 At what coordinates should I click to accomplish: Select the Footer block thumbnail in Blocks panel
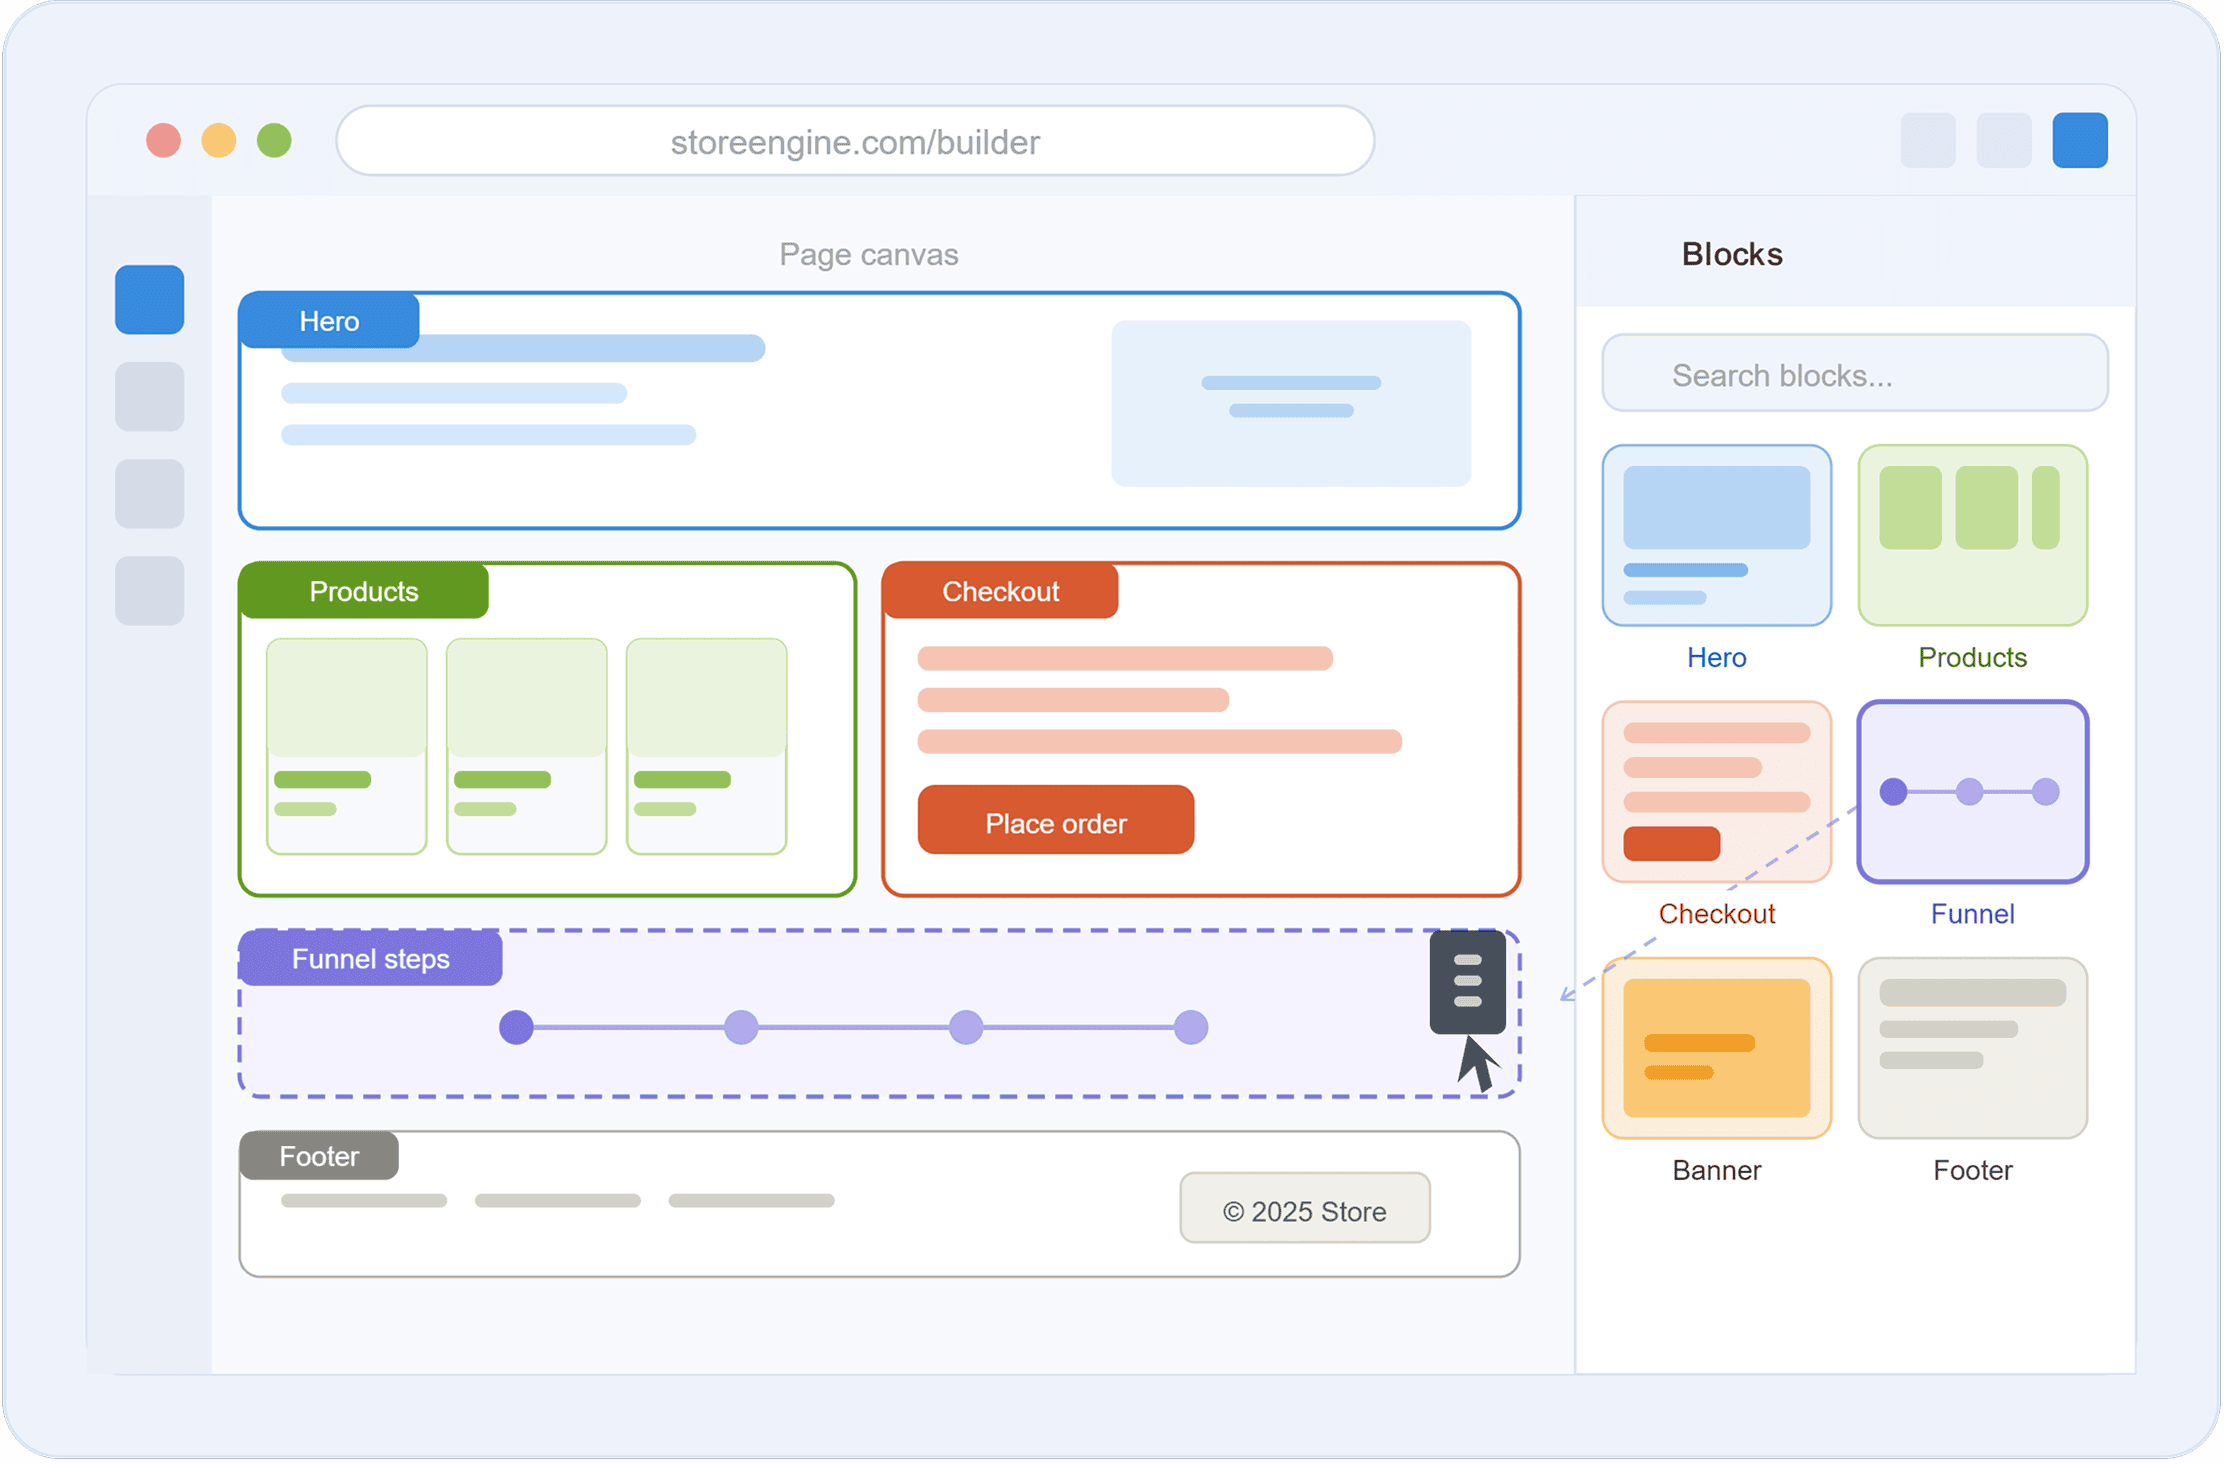1973,1048
